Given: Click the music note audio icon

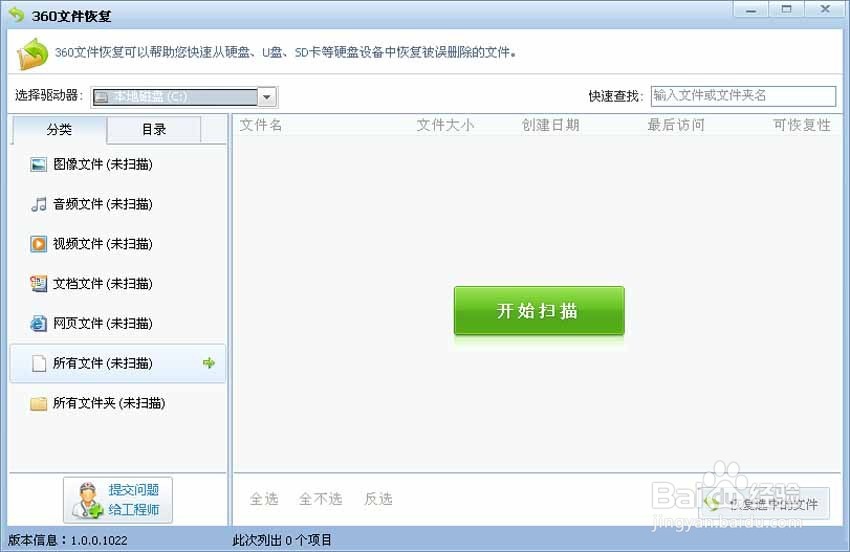Looking at the screenshot, I should pos(38,204).
